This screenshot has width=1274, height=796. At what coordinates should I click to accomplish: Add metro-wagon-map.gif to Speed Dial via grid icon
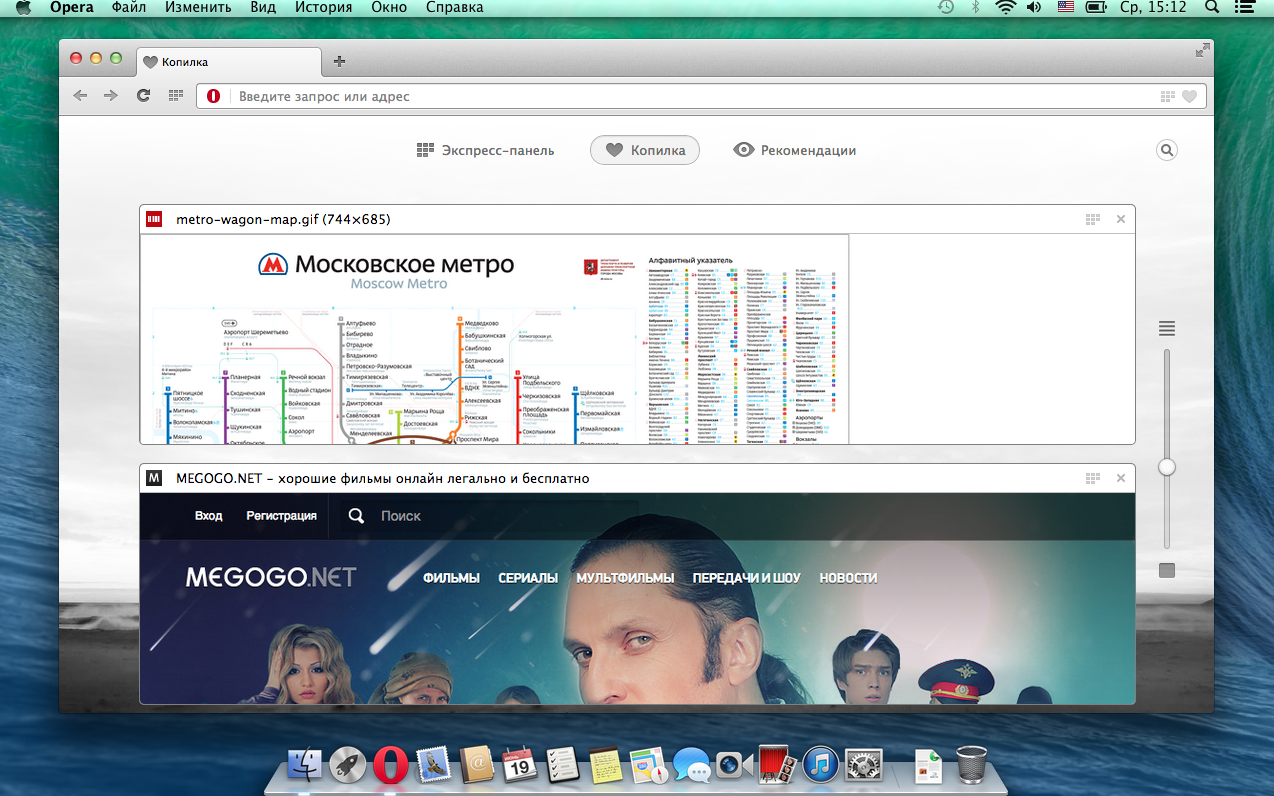coord(1092,219)
